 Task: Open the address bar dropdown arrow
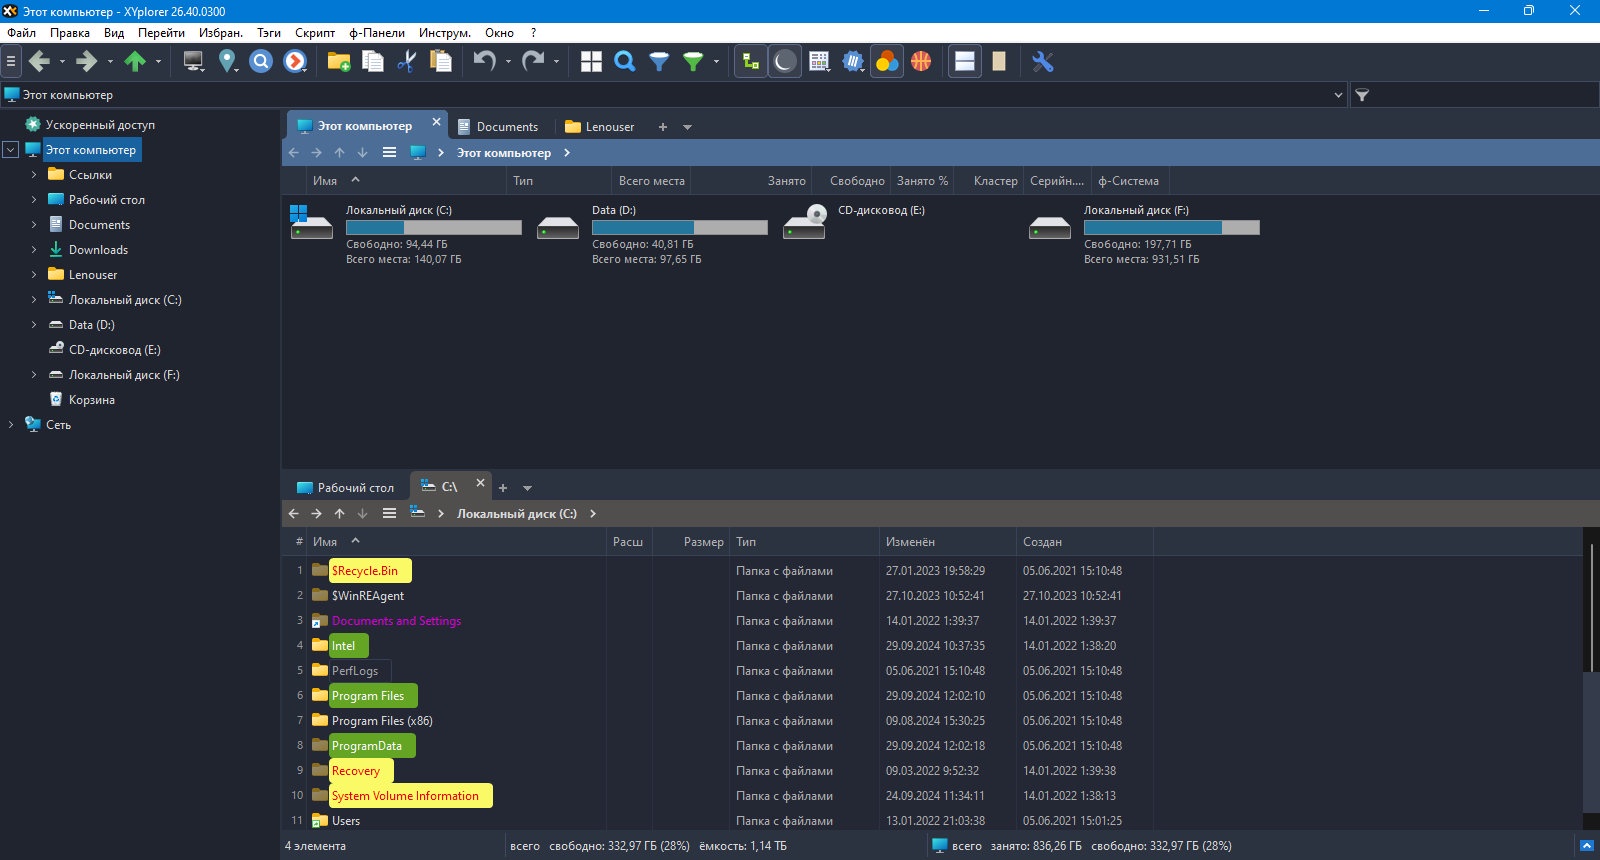[1338, 95]
